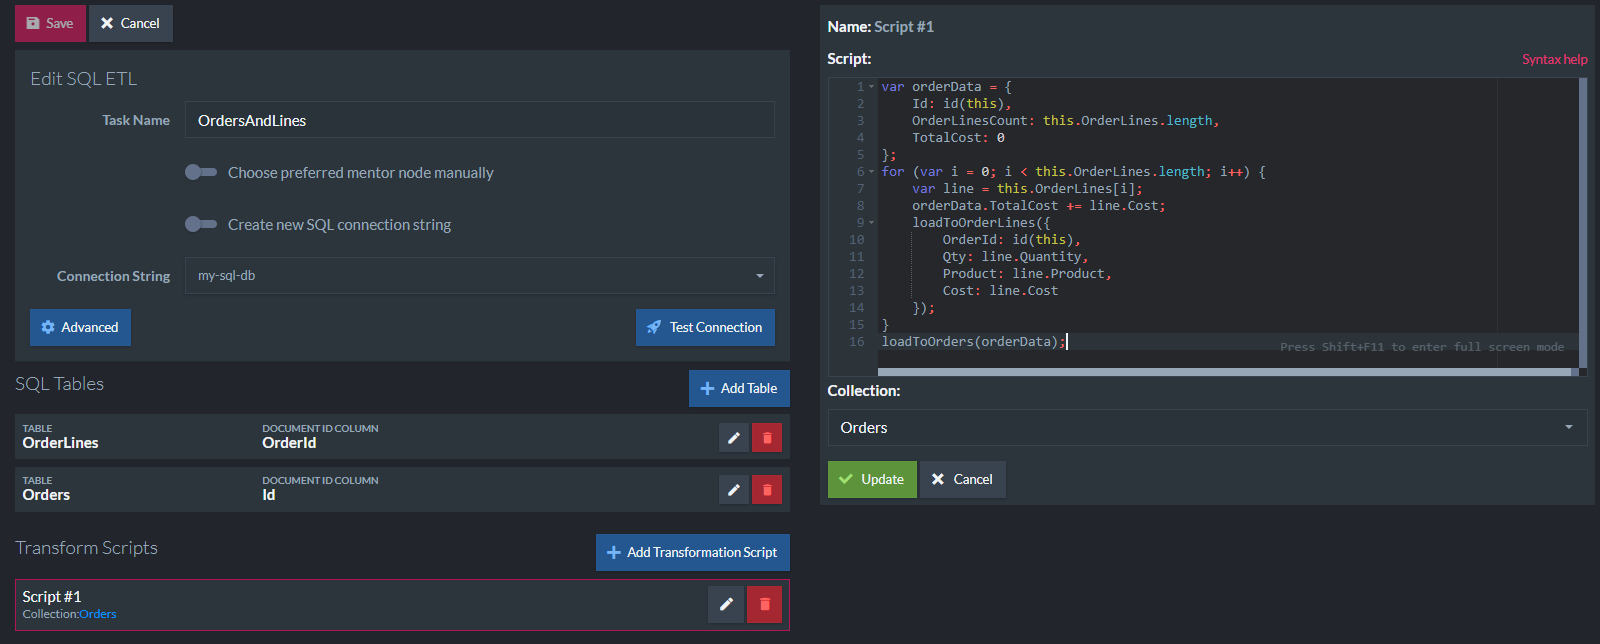Click Add Transformation Script button

coord(693,552)
